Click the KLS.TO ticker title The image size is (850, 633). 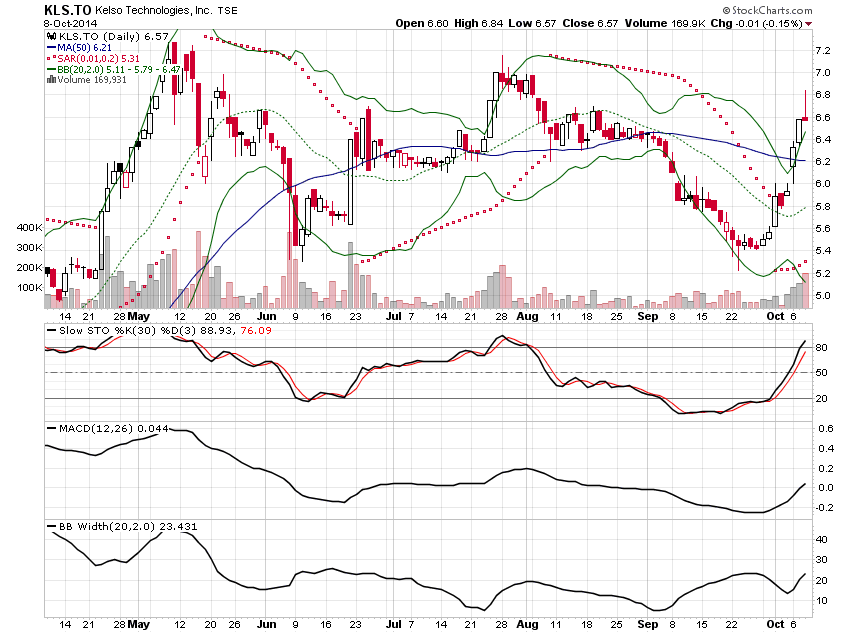[x=68, y=10]
